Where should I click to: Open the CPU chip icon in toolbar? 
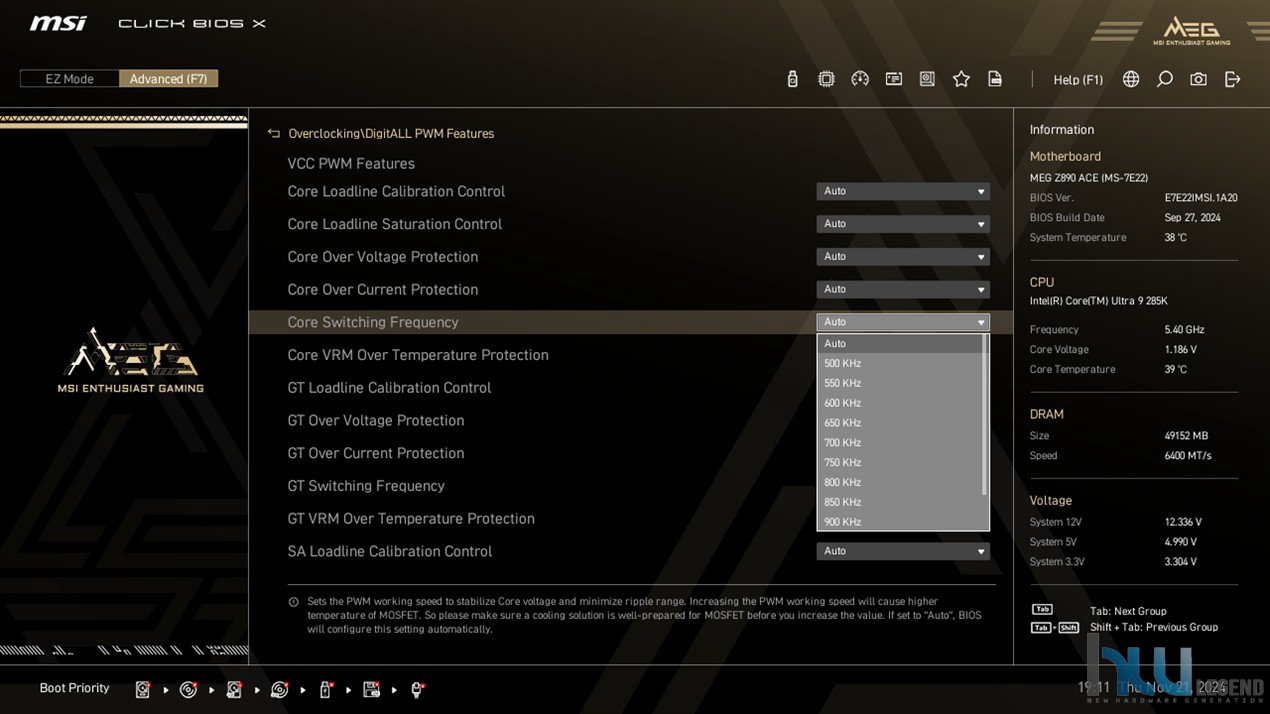[826, 79]
